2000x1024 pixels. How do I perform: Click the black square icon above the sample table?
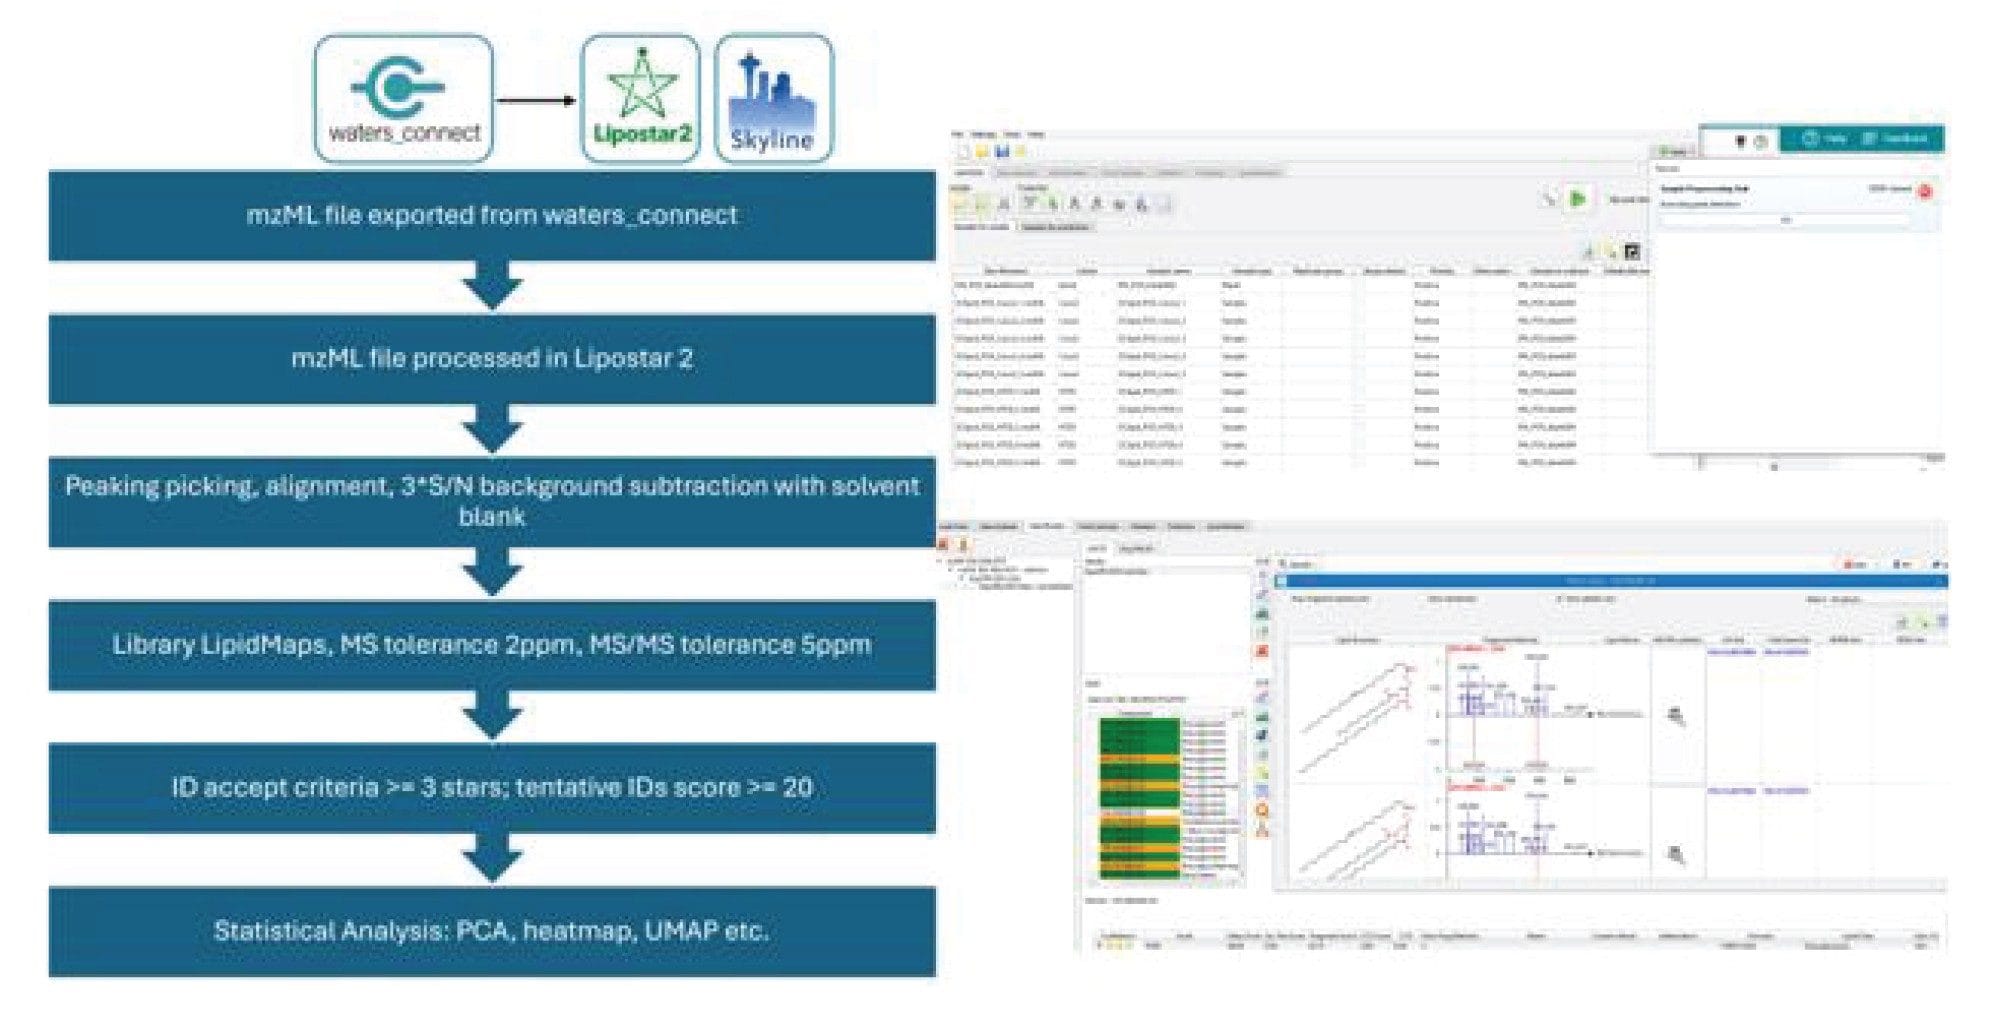1632,251
